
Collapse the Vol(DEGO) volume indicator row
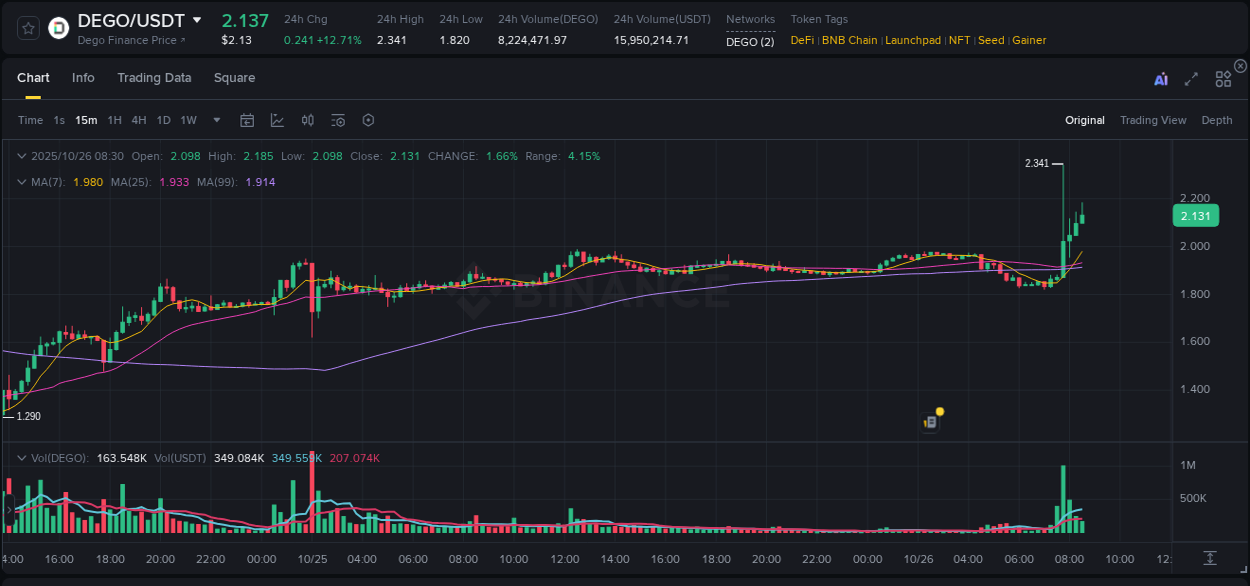point(22,457)
